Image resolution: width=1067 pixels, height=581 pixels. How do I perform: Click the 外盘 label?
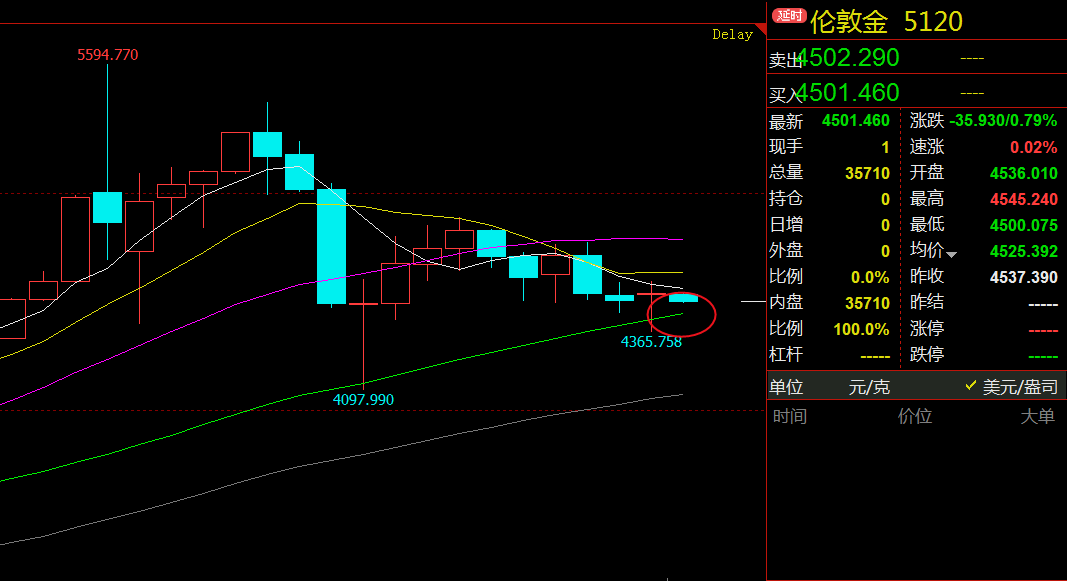click(786, 250)
